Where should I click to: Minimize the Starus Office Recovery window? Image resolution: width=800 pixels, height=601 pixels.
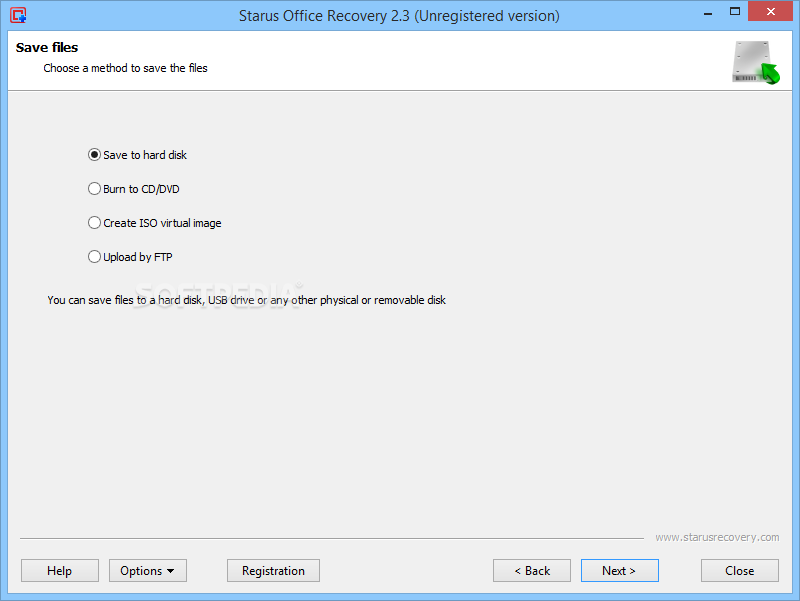point(708,13)
